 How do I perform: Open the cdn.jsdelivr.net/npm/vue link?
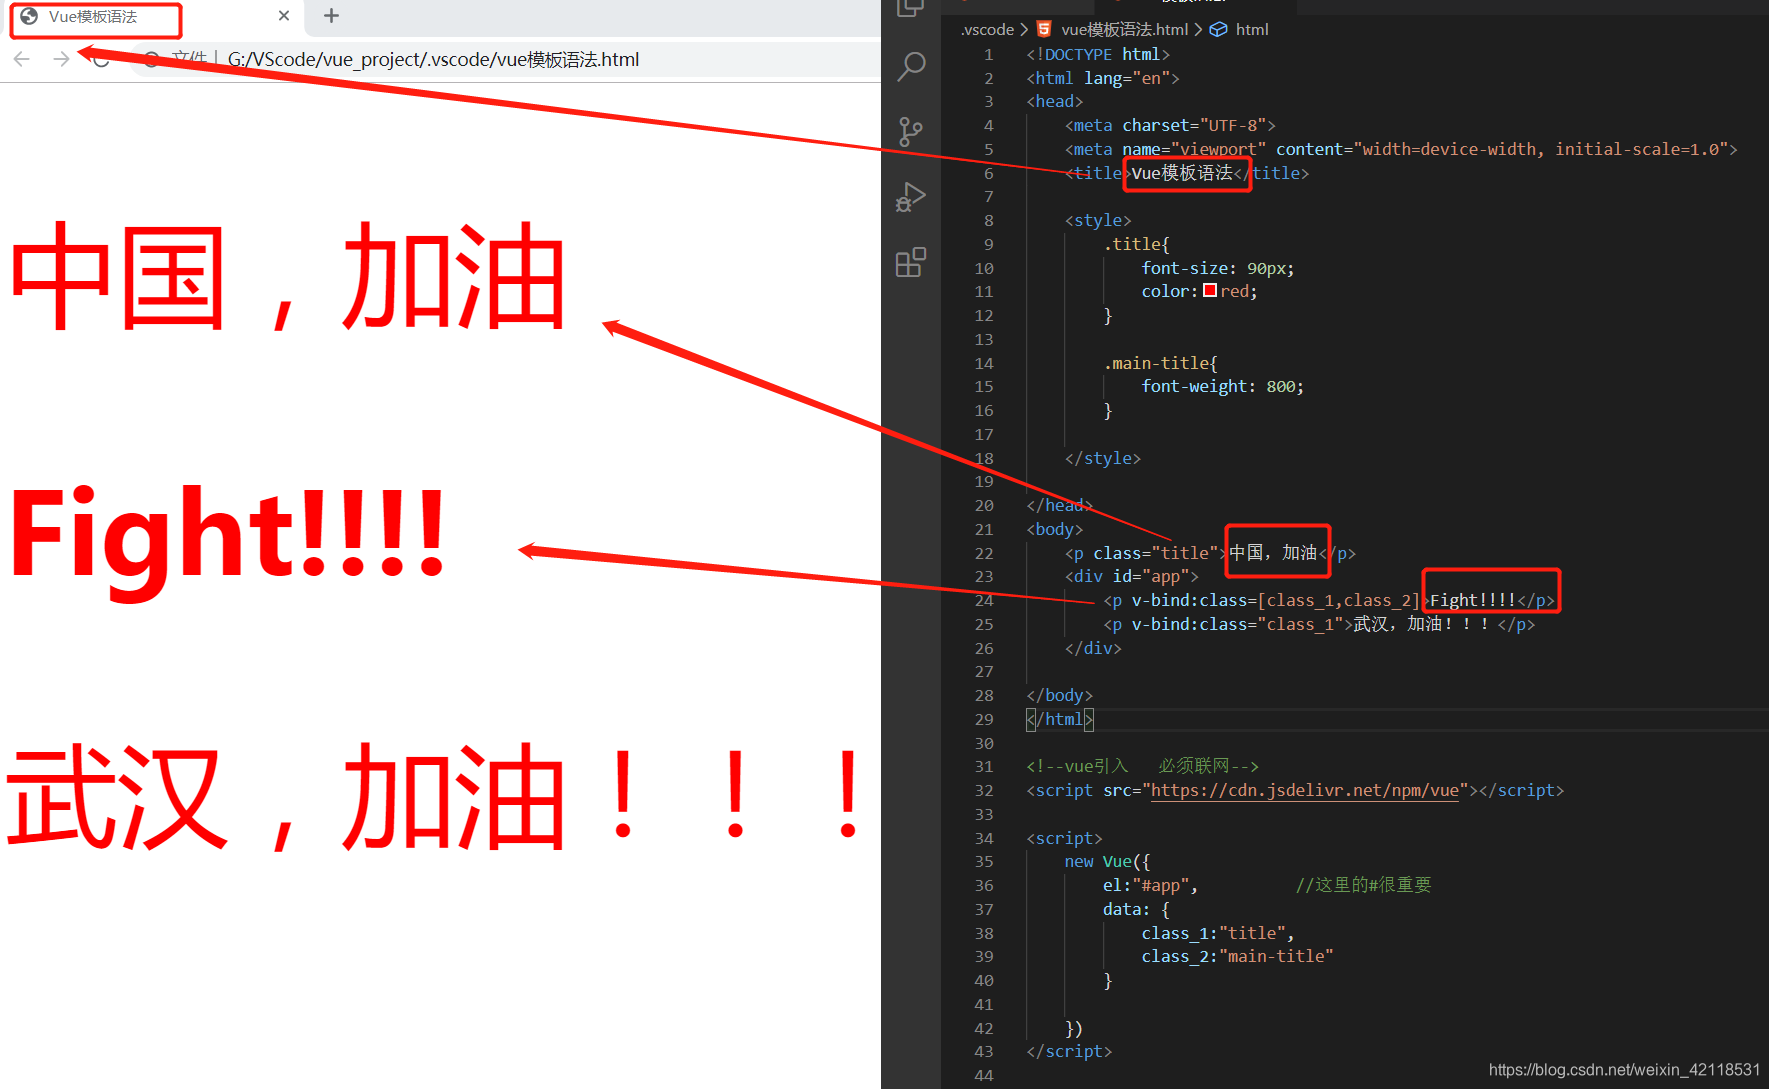[1305, 791]
